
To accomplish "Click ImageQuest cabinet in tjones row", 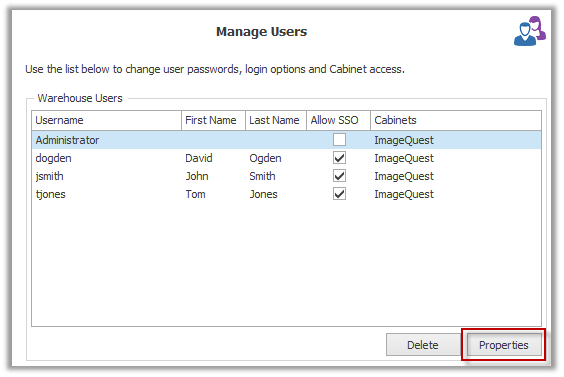I will 404,194.
